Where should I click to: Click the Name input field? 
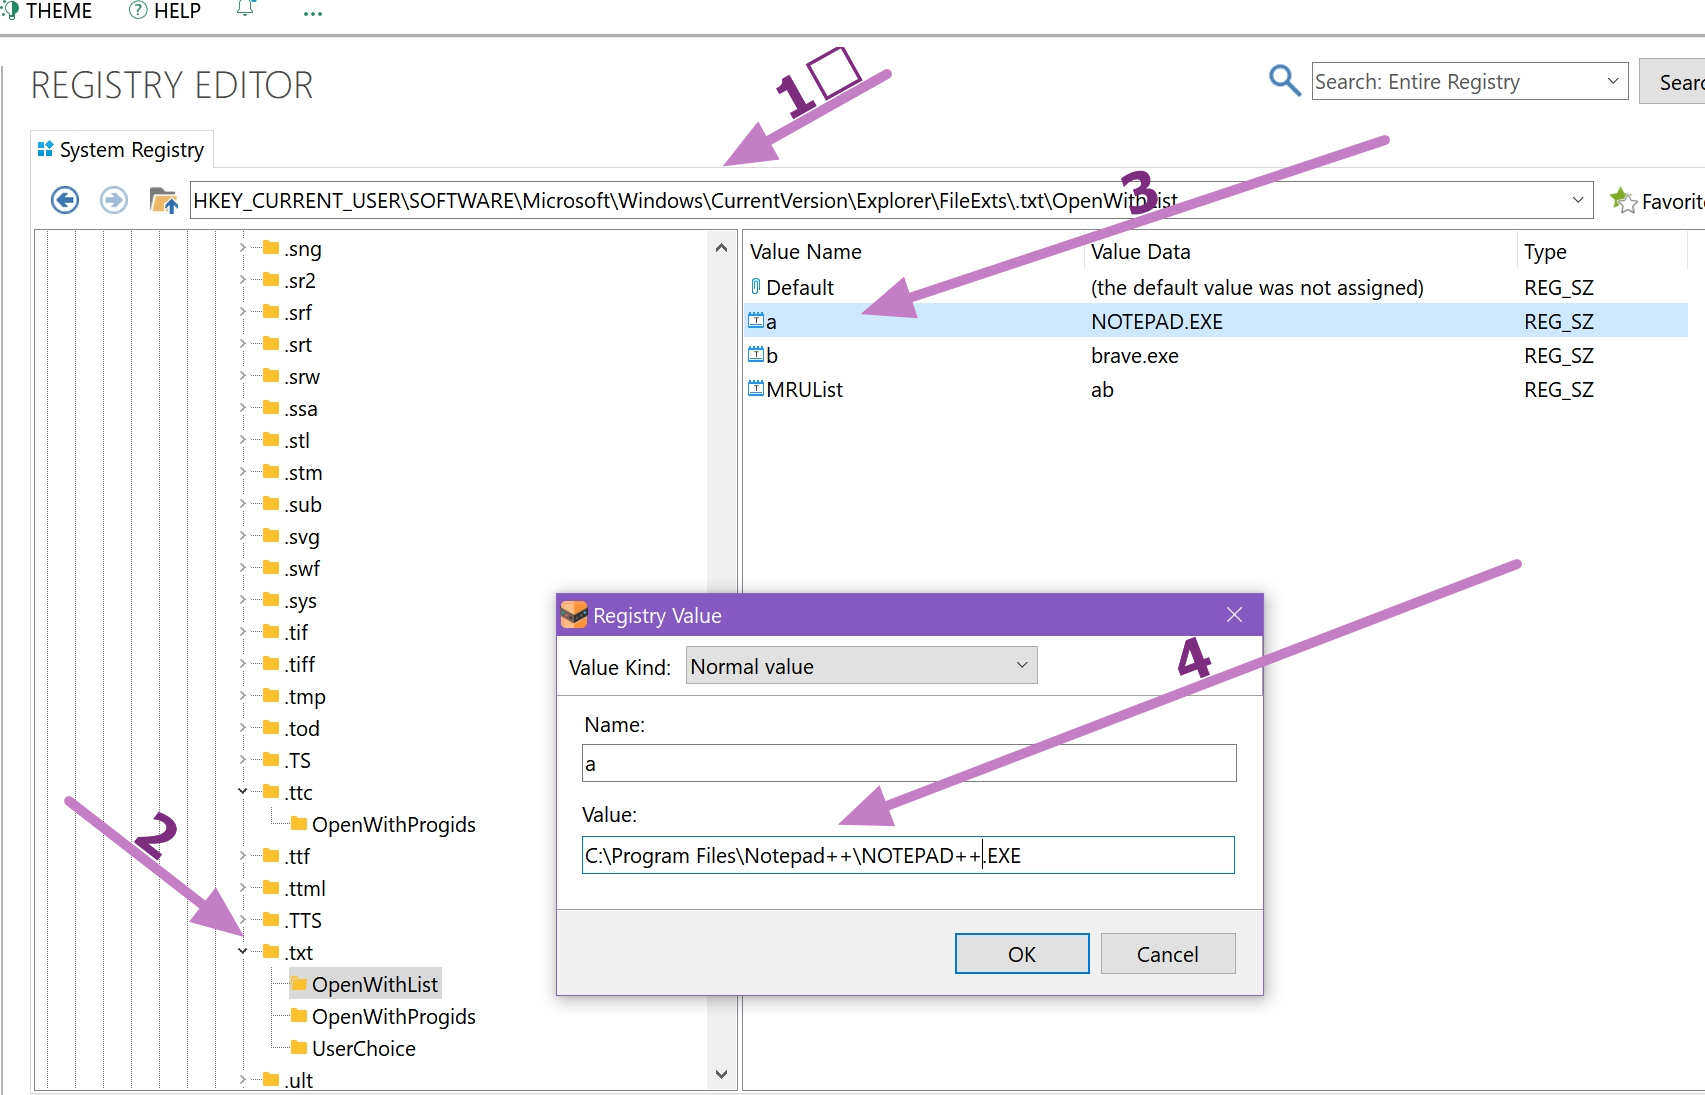pyautogui.click(x=908, y=764)
